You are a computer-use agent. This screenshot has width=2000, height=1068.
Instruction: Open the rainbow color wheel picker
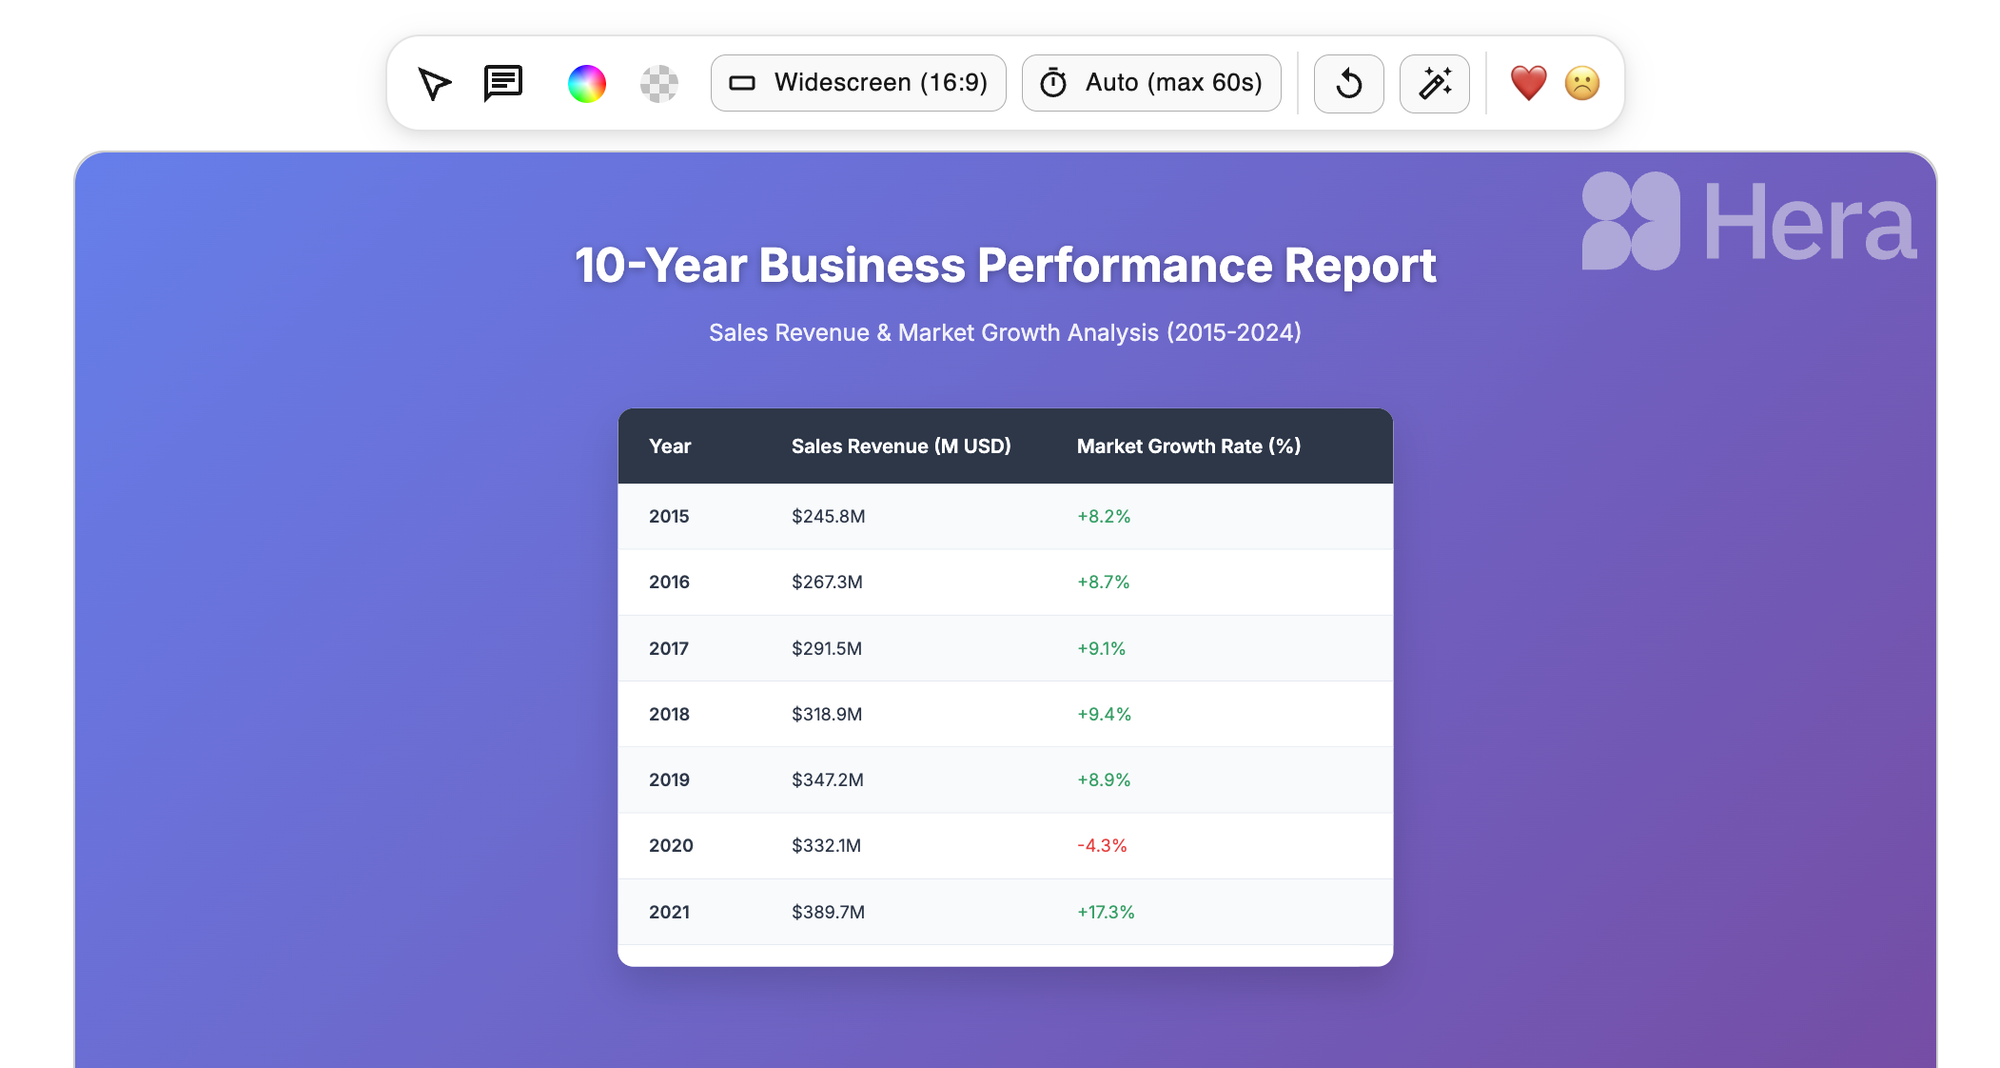tap(587, 84)
